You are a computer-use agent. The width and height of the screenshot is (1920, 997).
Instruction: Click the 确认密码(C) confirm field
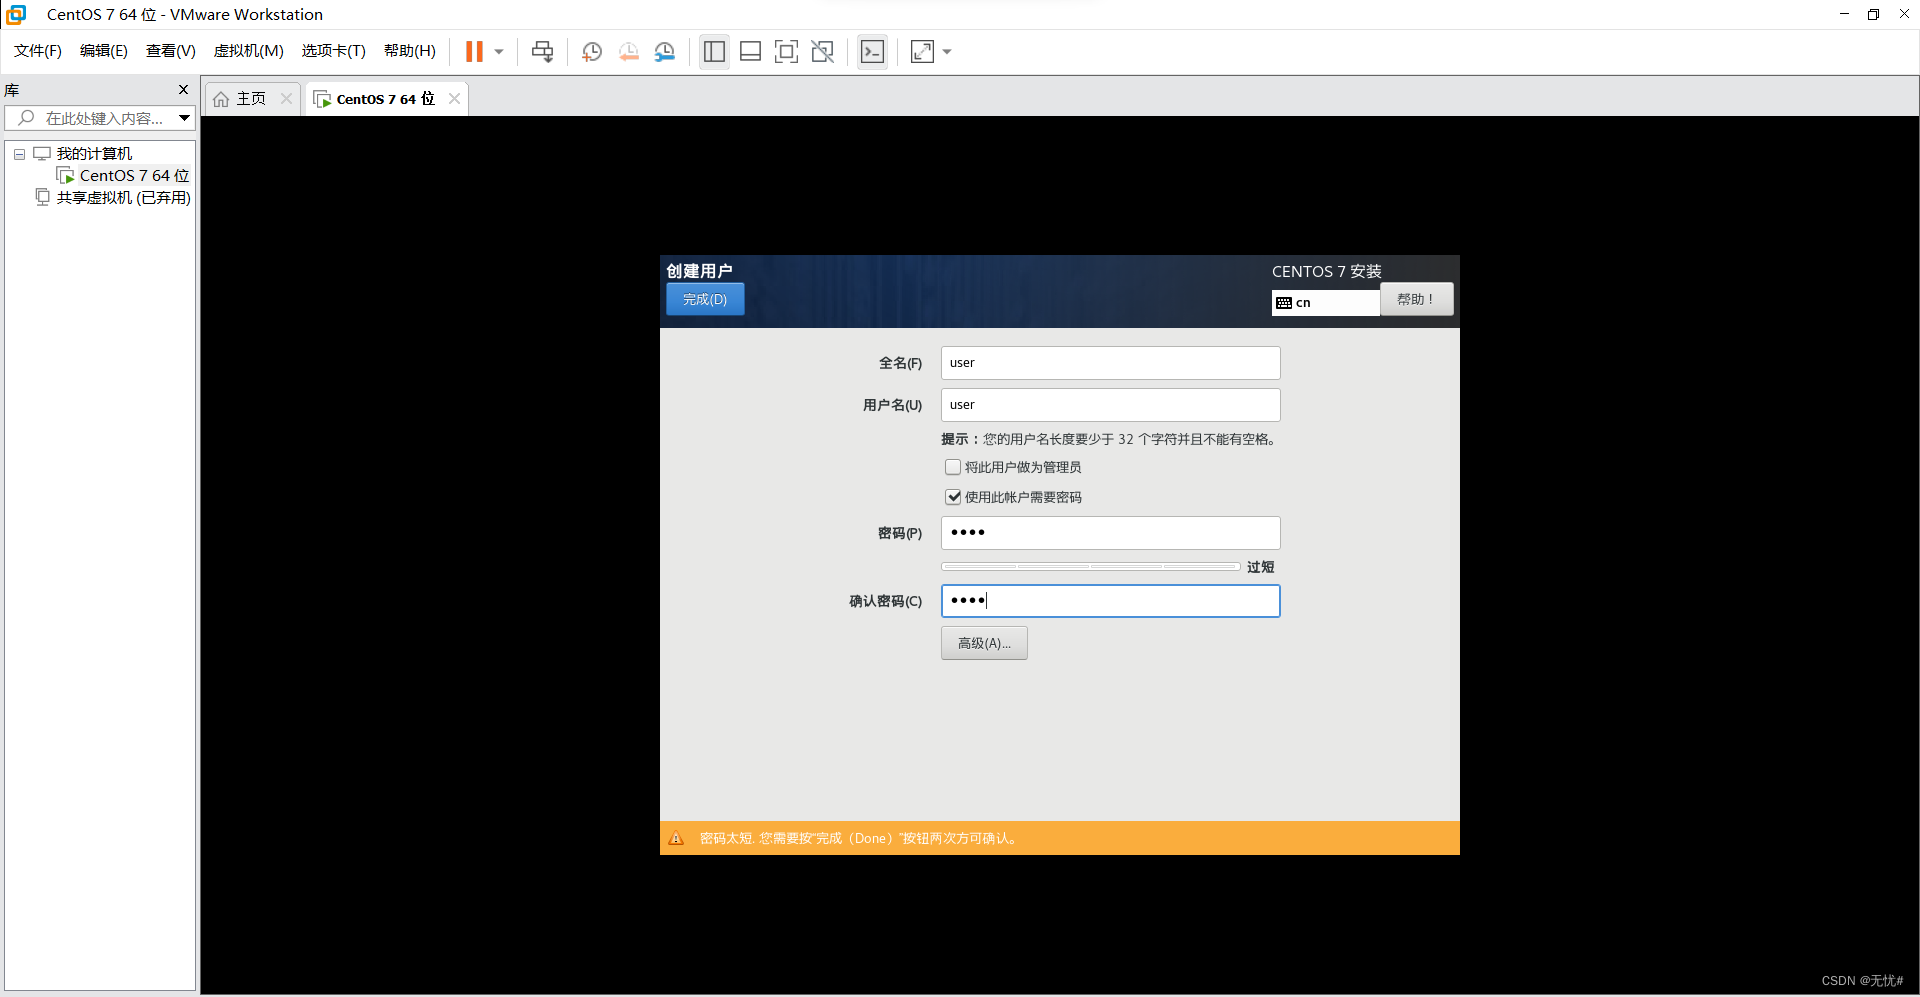[1110, 601]
